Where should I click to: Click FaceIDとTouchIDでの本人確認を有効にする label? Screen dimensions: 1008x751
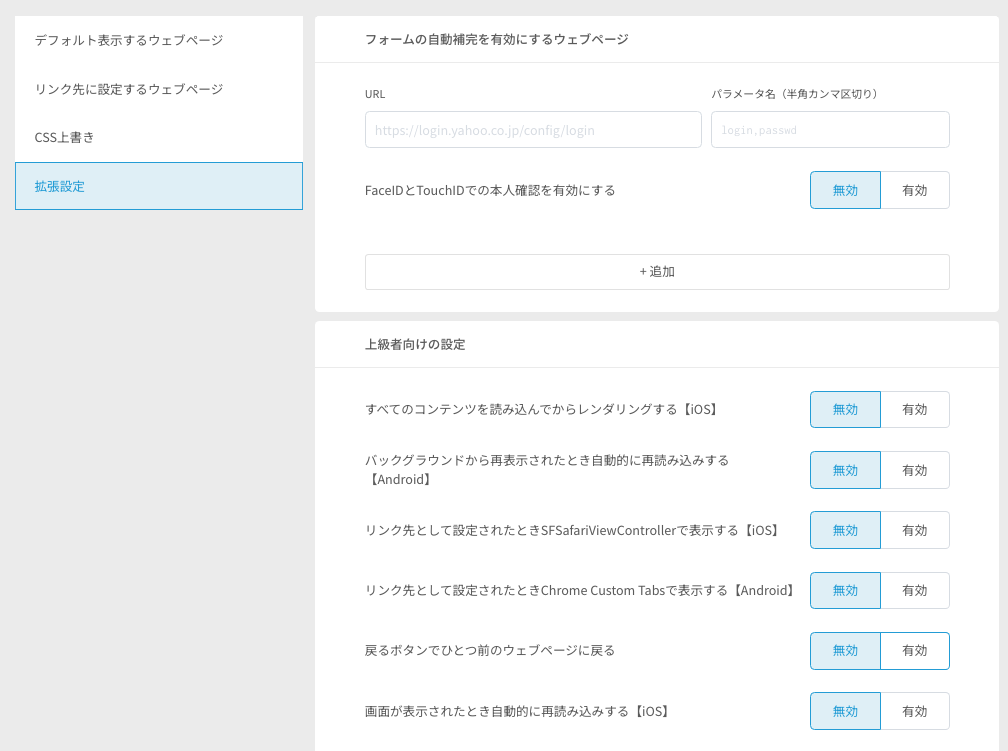point(490,190)
